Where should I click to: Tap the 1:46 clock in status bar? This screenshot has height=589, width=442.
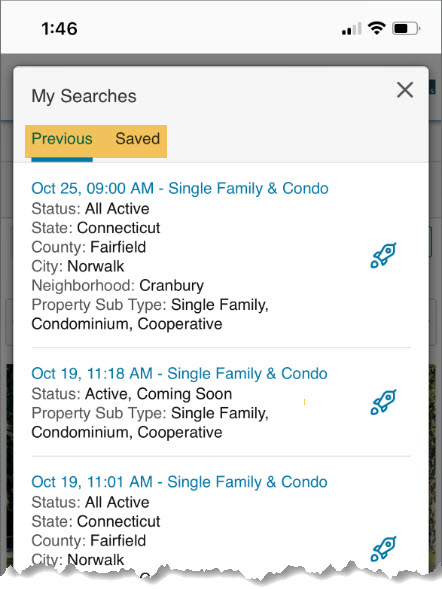[x=59, y=29]
